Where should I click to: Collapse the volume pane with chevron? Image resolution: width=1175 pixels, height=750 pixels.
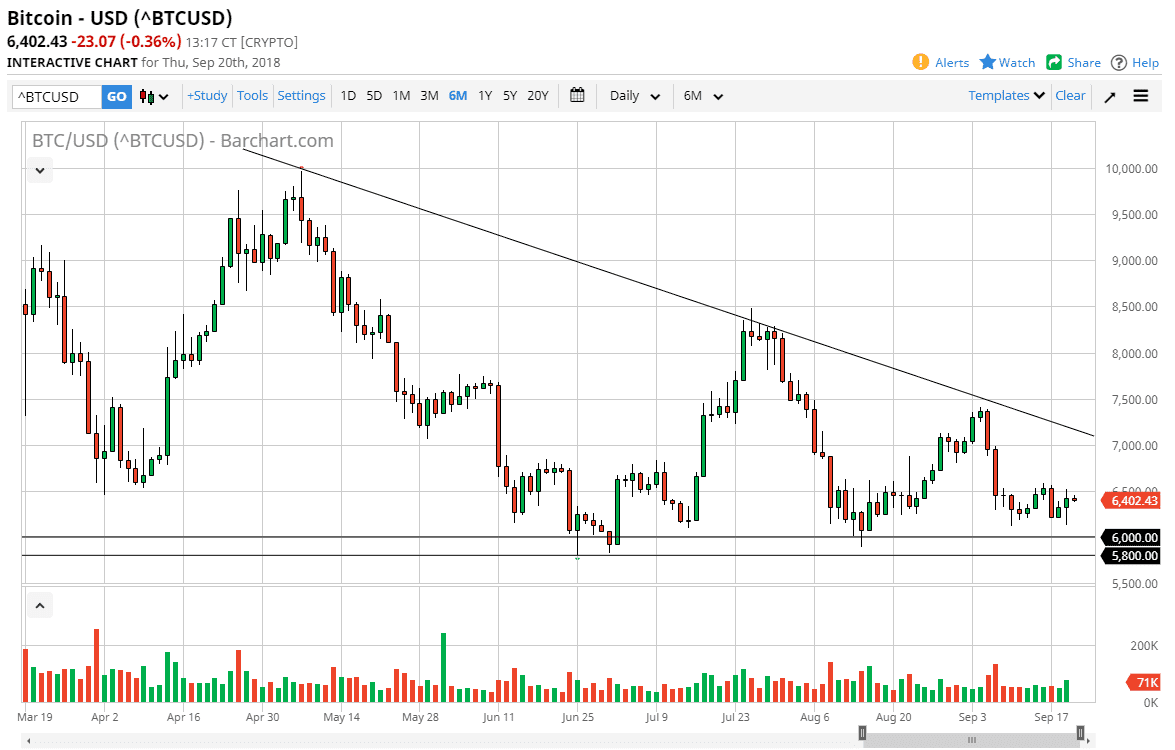(40, 605)
